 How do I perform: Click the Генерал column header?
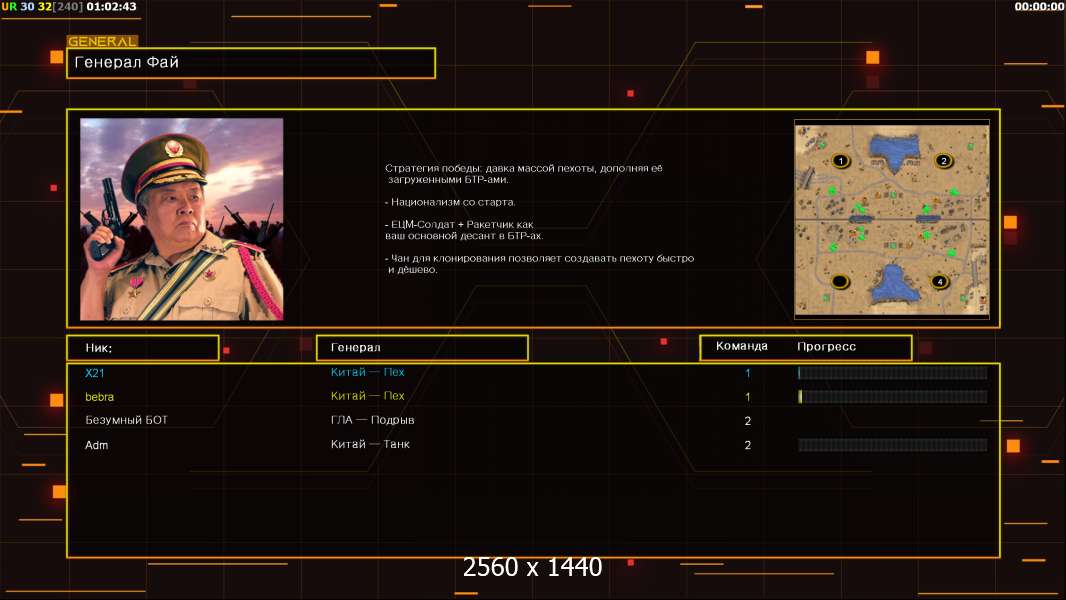coord(422,348)
